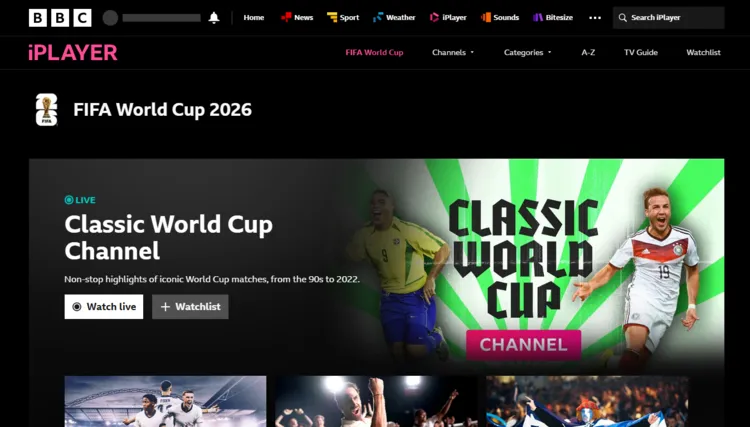Click the yellow Sport icon
This screenshot has height=427, width=750.
click(x=332, y=18)
